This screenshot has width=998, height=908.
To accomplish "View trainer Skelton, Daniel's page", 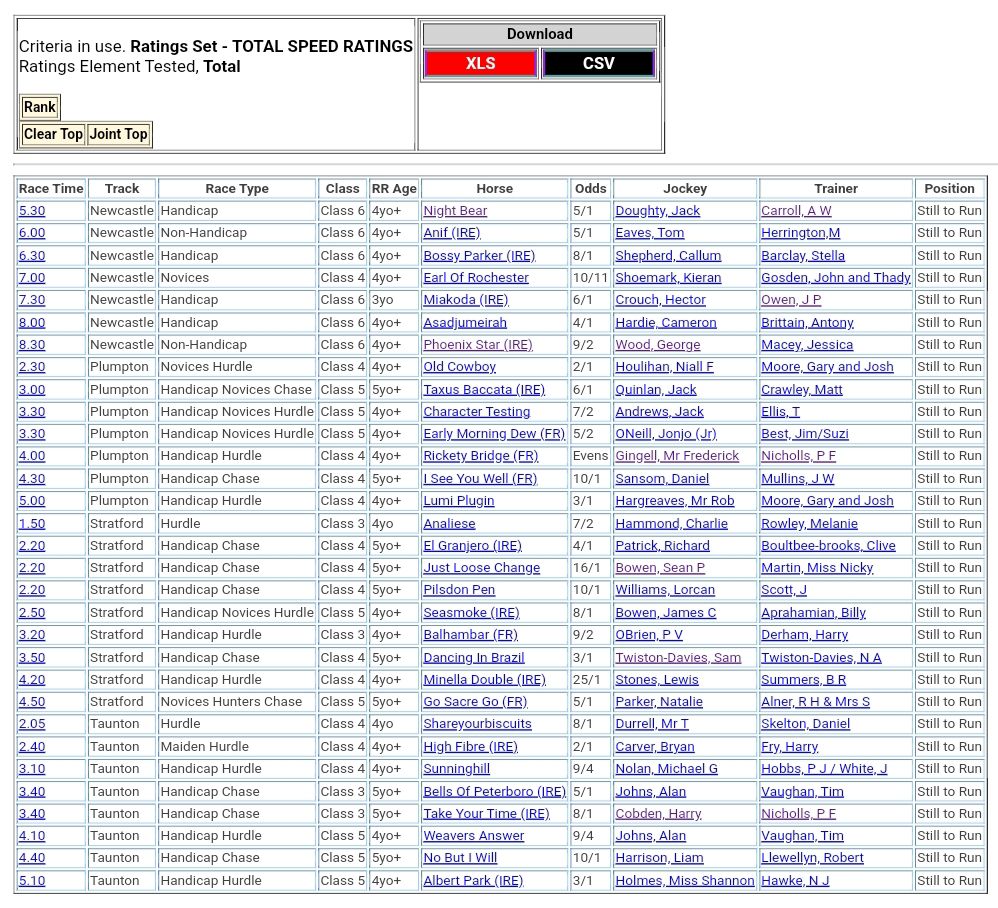I will (805, 724).
